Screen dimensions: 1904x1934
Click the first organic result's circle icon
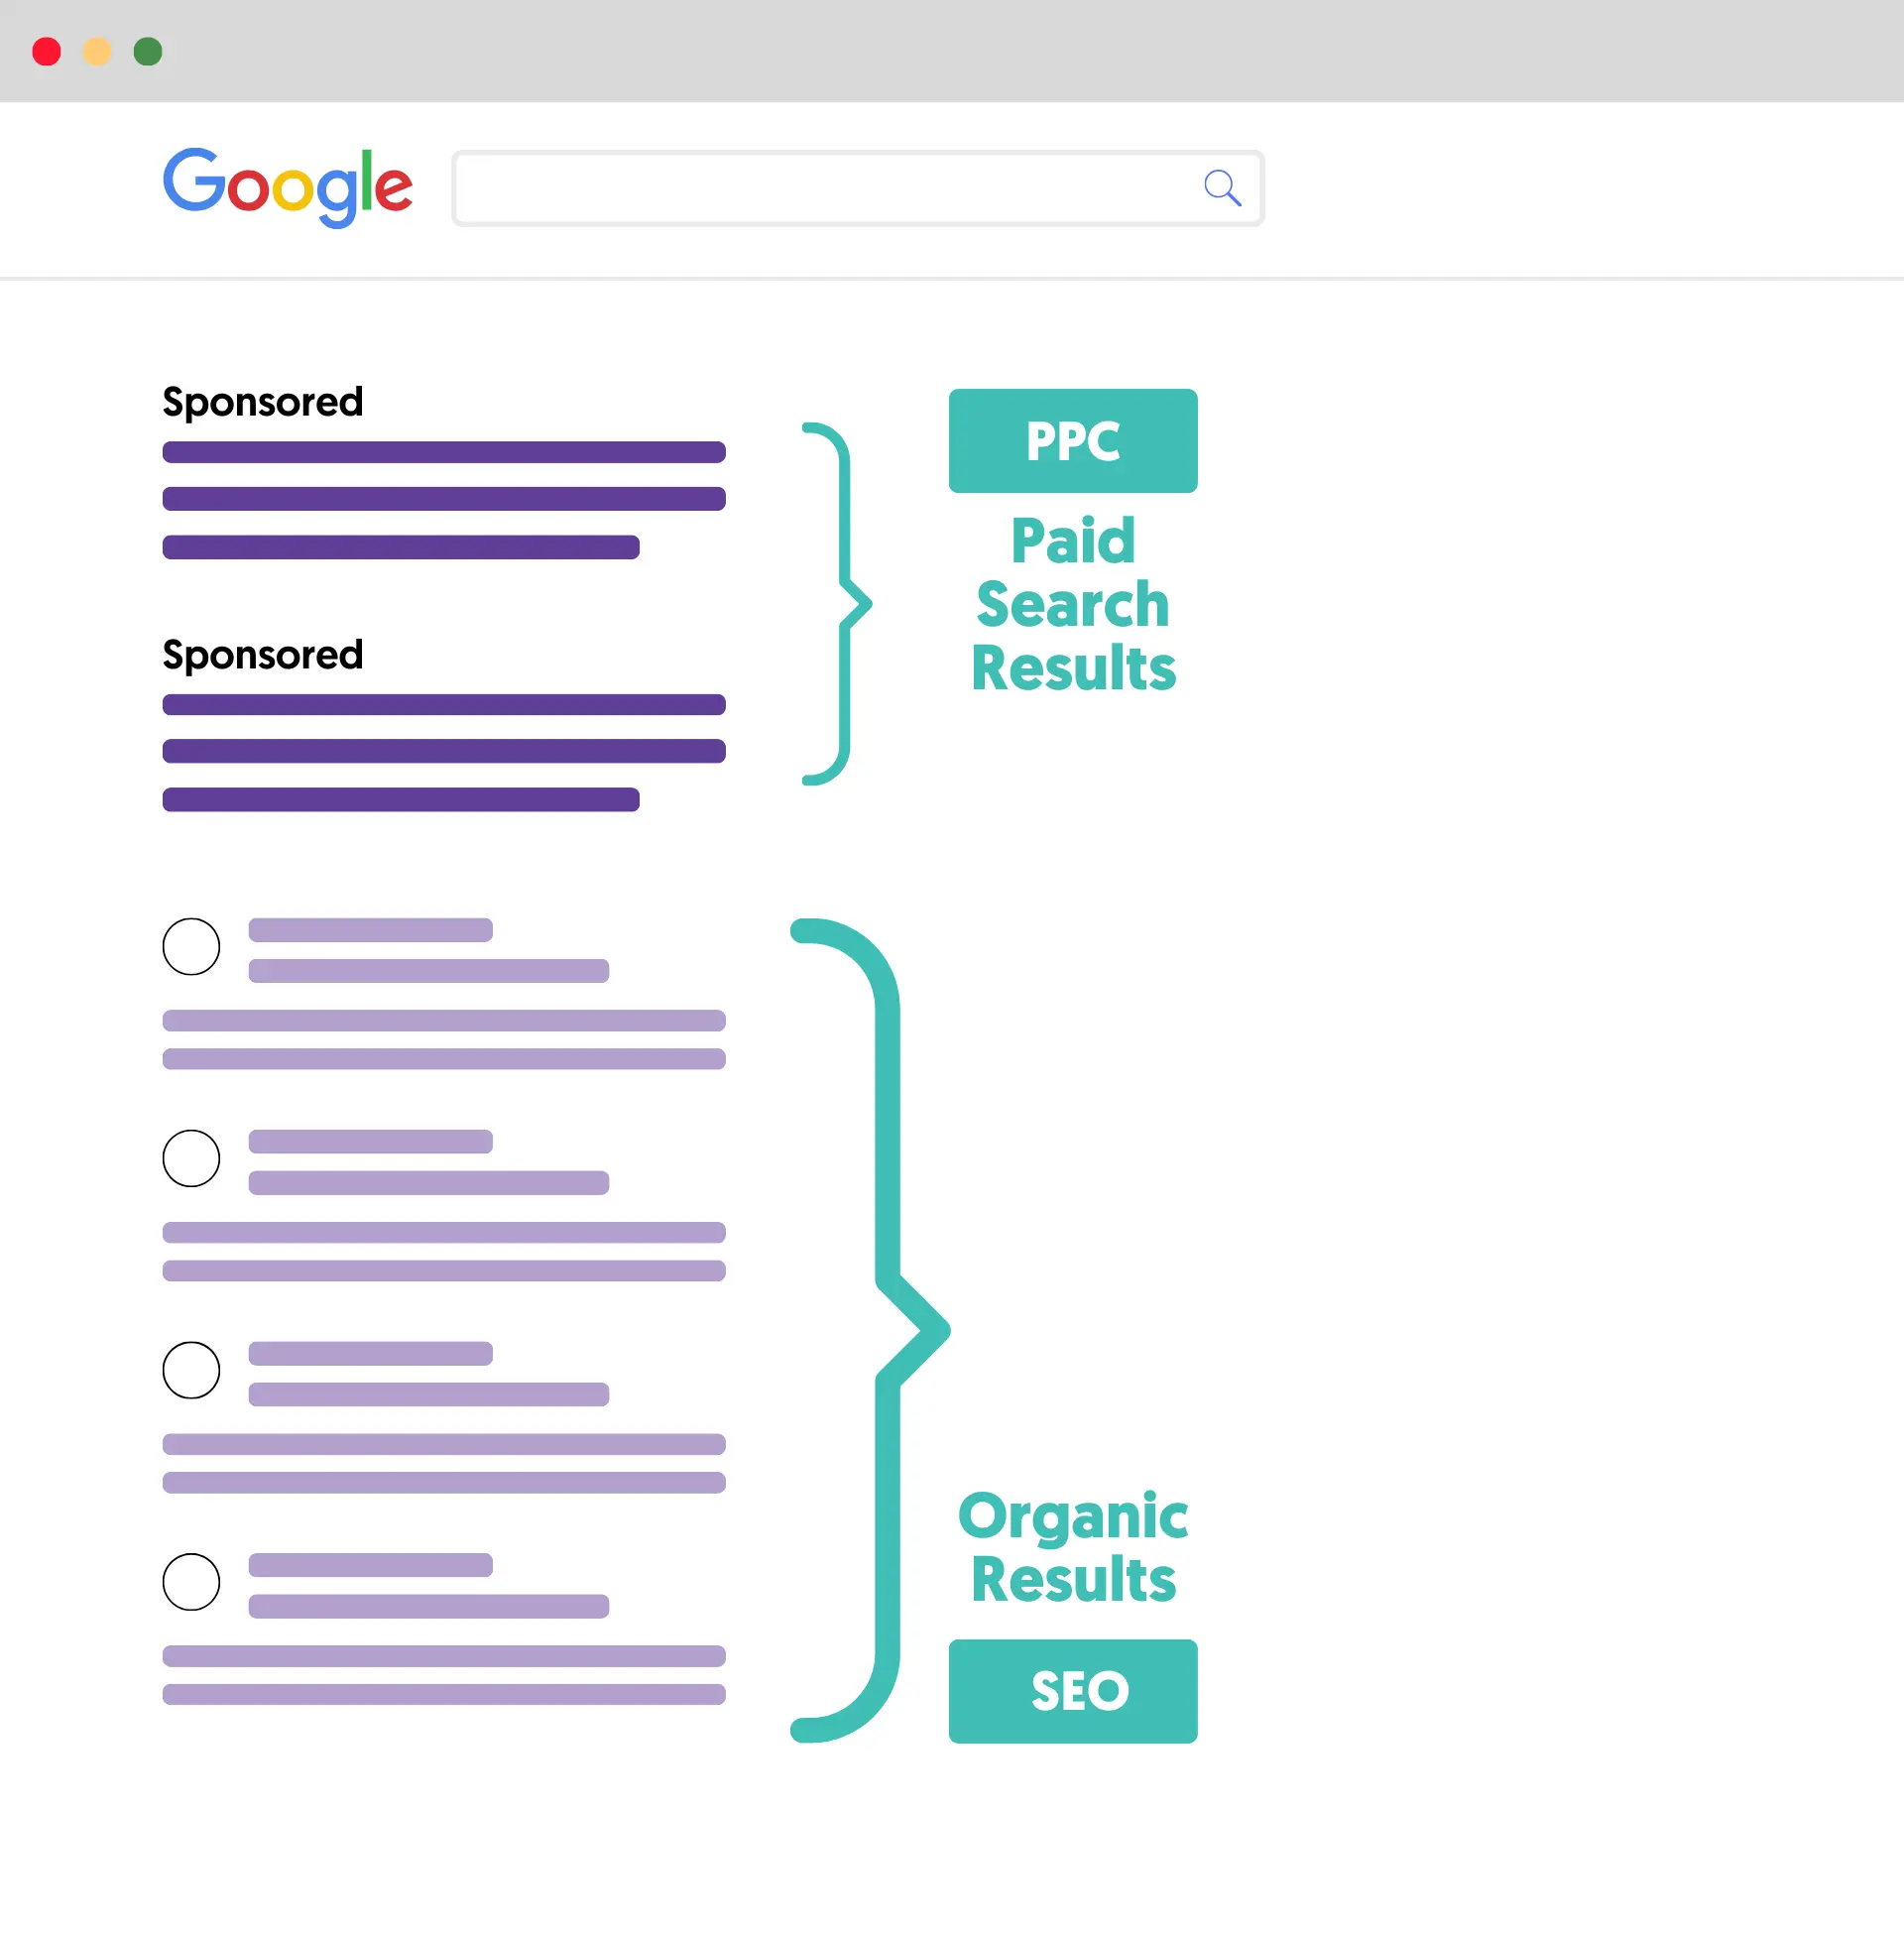pyautogui.click(x=191, y=946)
